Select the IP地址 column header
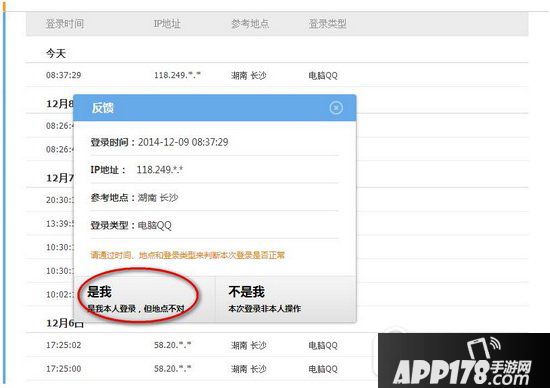The image size is (550, 388). coord(167,24)
